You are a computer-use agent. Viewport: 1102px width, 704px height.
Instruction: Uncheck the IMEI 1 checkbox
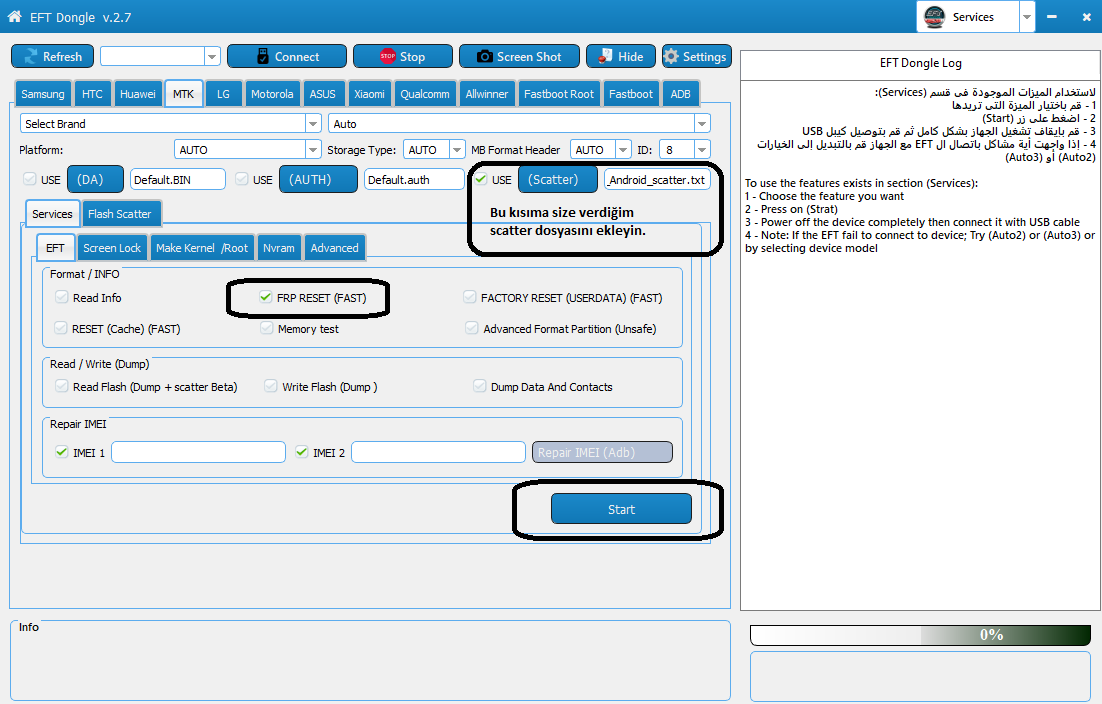click(x=61, y=452)
